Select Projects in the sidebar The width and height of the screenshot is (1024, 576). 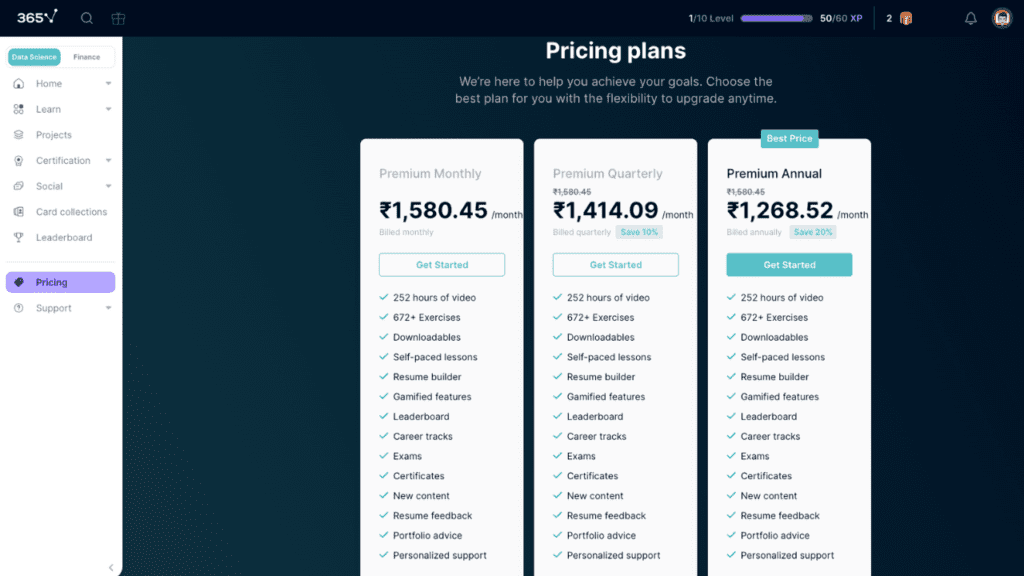53,135
